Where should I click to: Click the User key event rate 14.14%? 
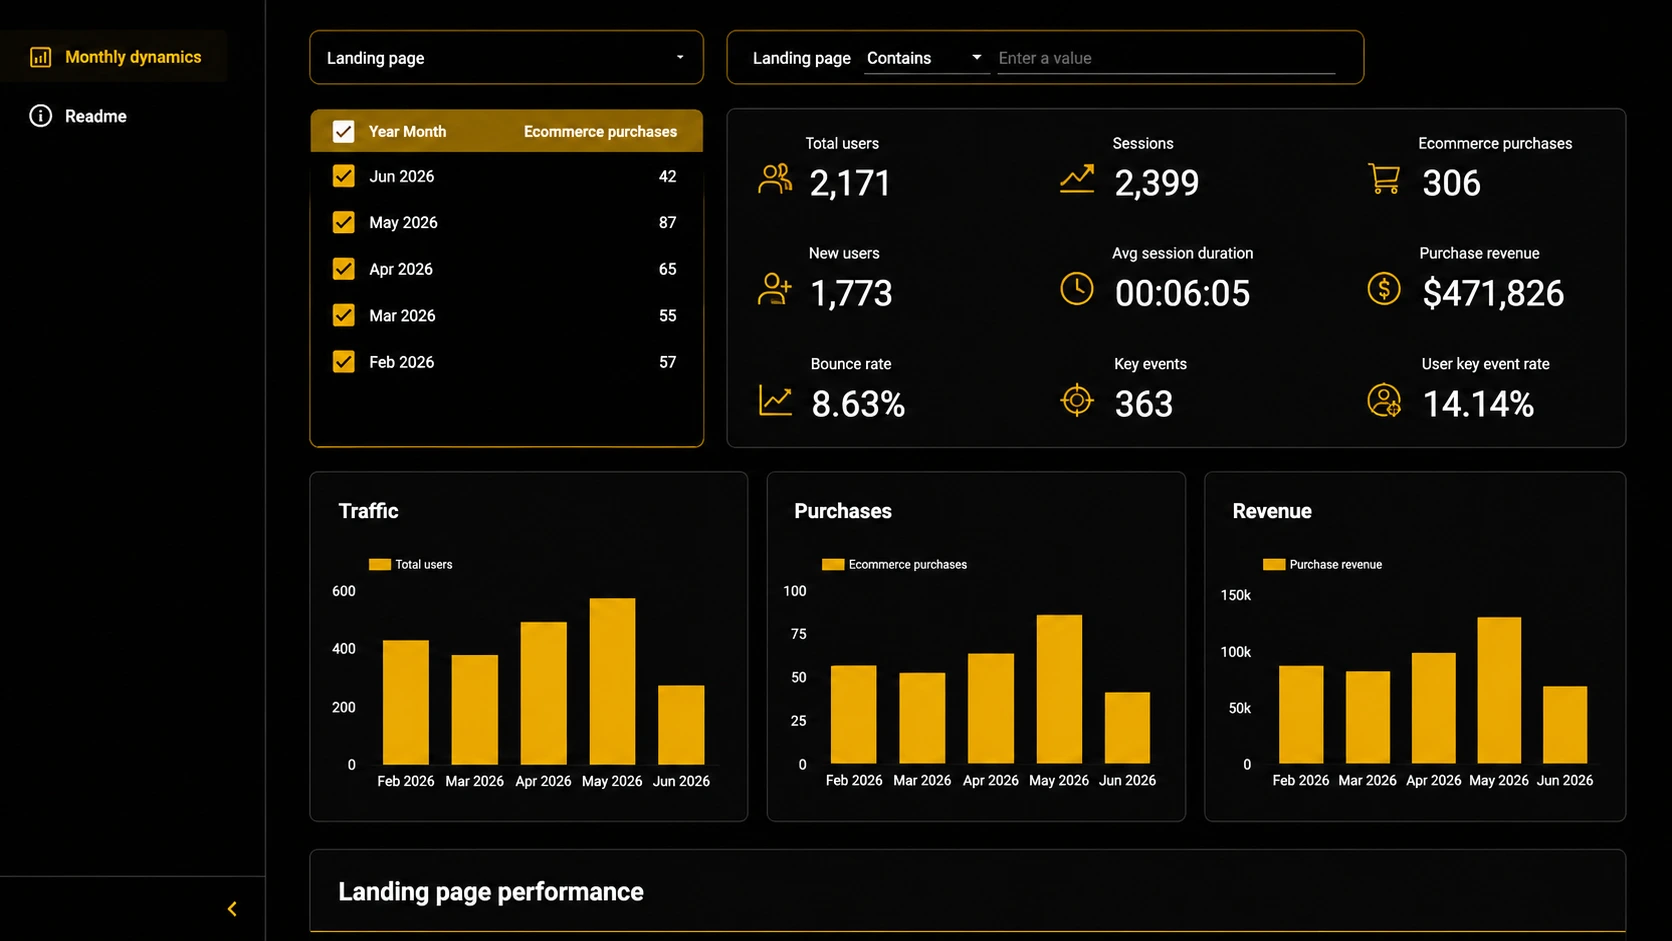pyautogui.click(x=1478, y=404)
